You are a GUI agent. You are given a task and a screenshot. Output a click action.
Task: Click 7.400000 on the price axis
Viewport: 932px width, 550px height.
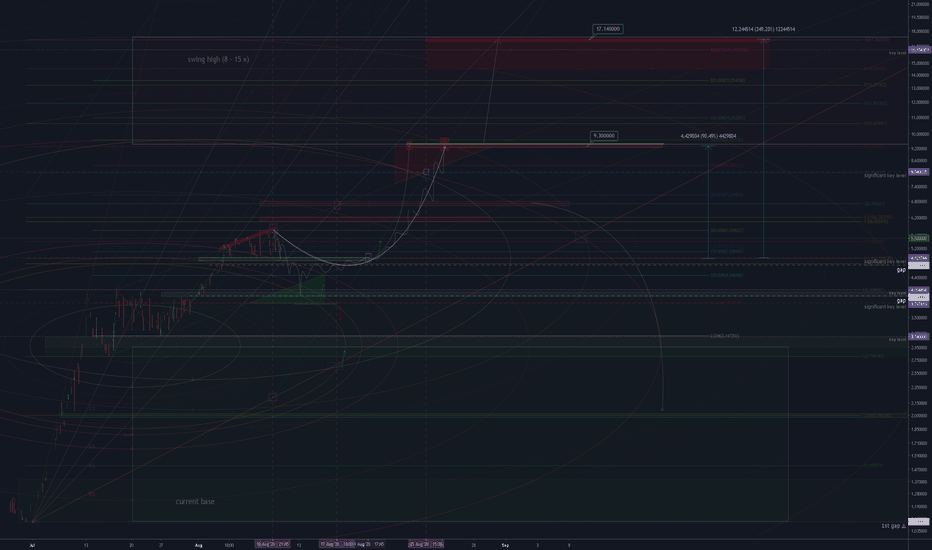tap(919, 187)
